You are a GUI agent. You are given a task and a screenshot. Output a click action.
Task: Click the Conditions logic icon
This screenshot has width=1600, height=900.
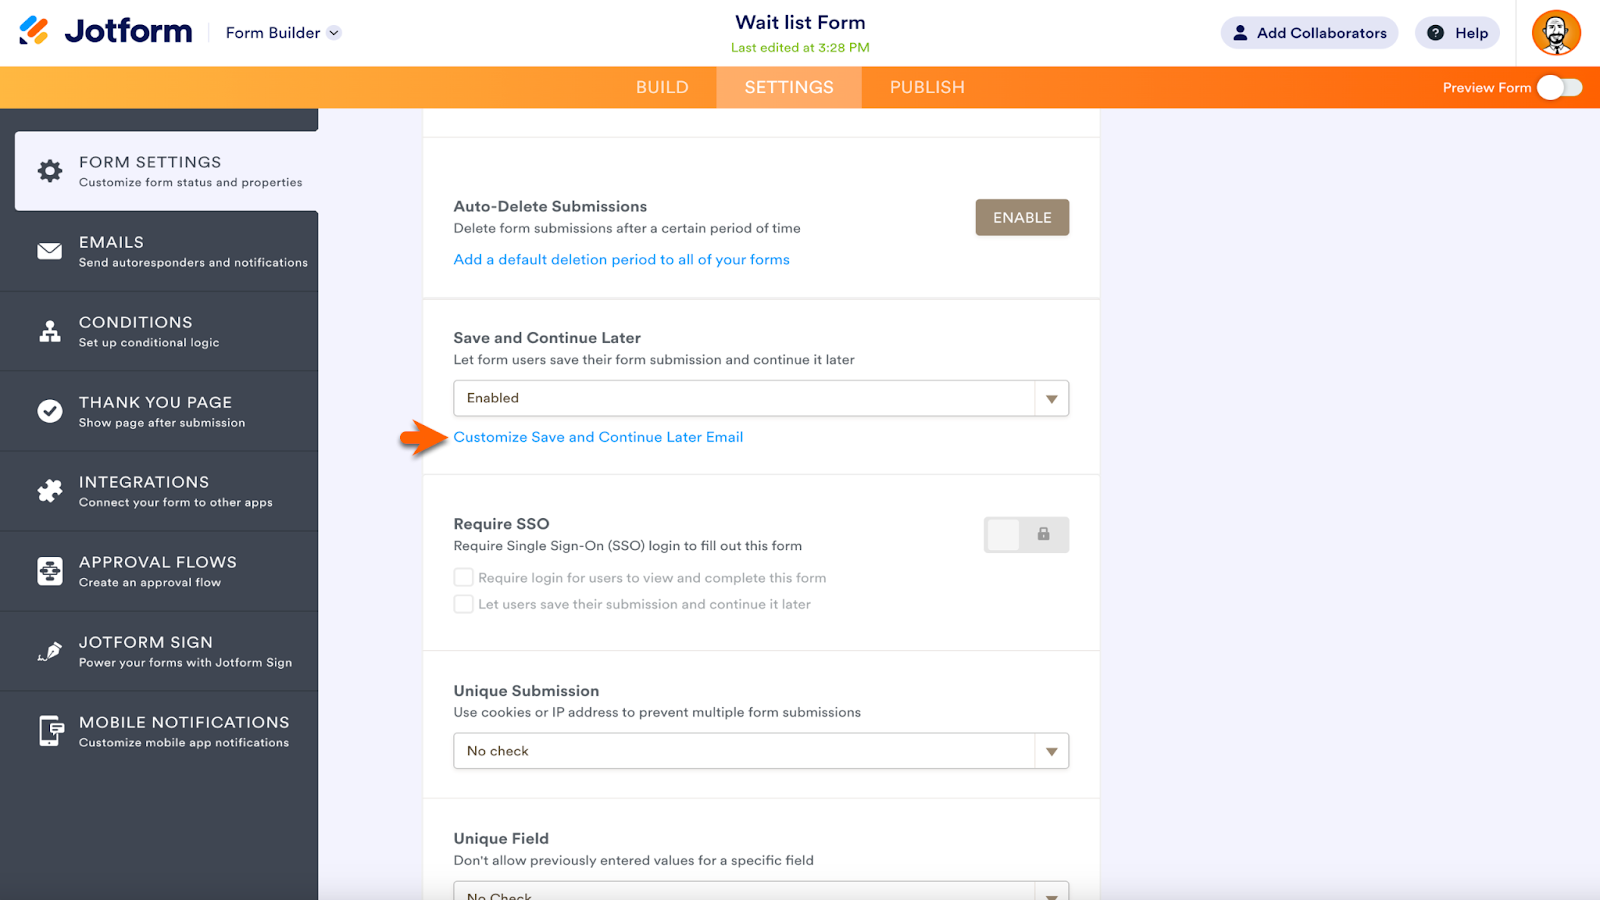point(50,331)
